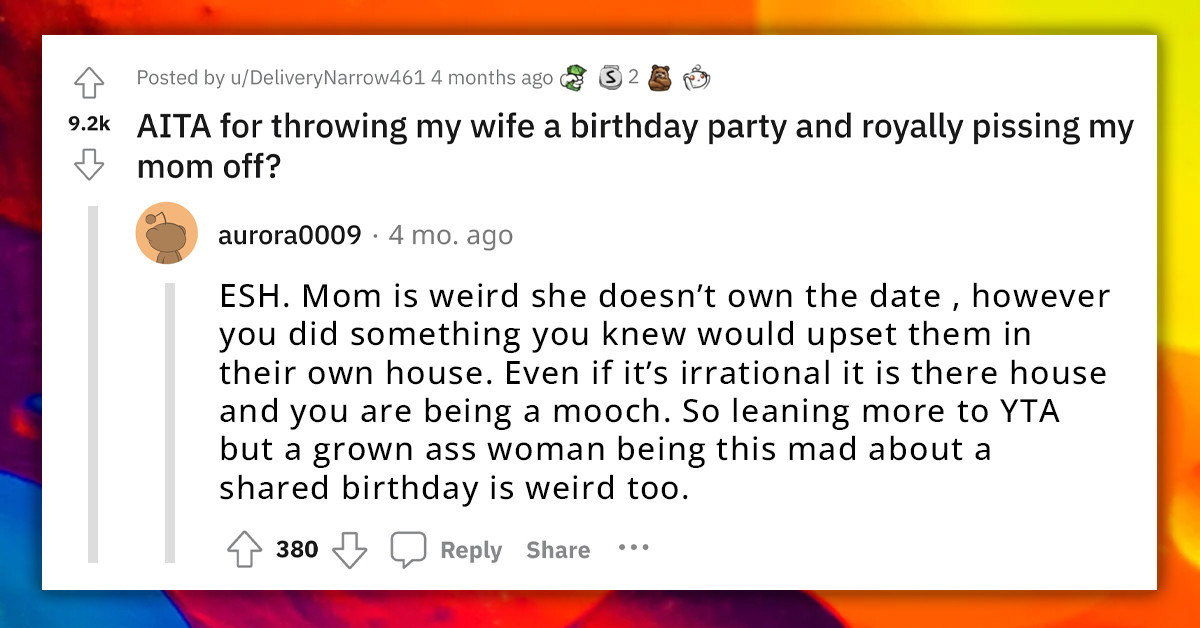Click the facepalm Snoo award icon

click(x=697, y=77)
